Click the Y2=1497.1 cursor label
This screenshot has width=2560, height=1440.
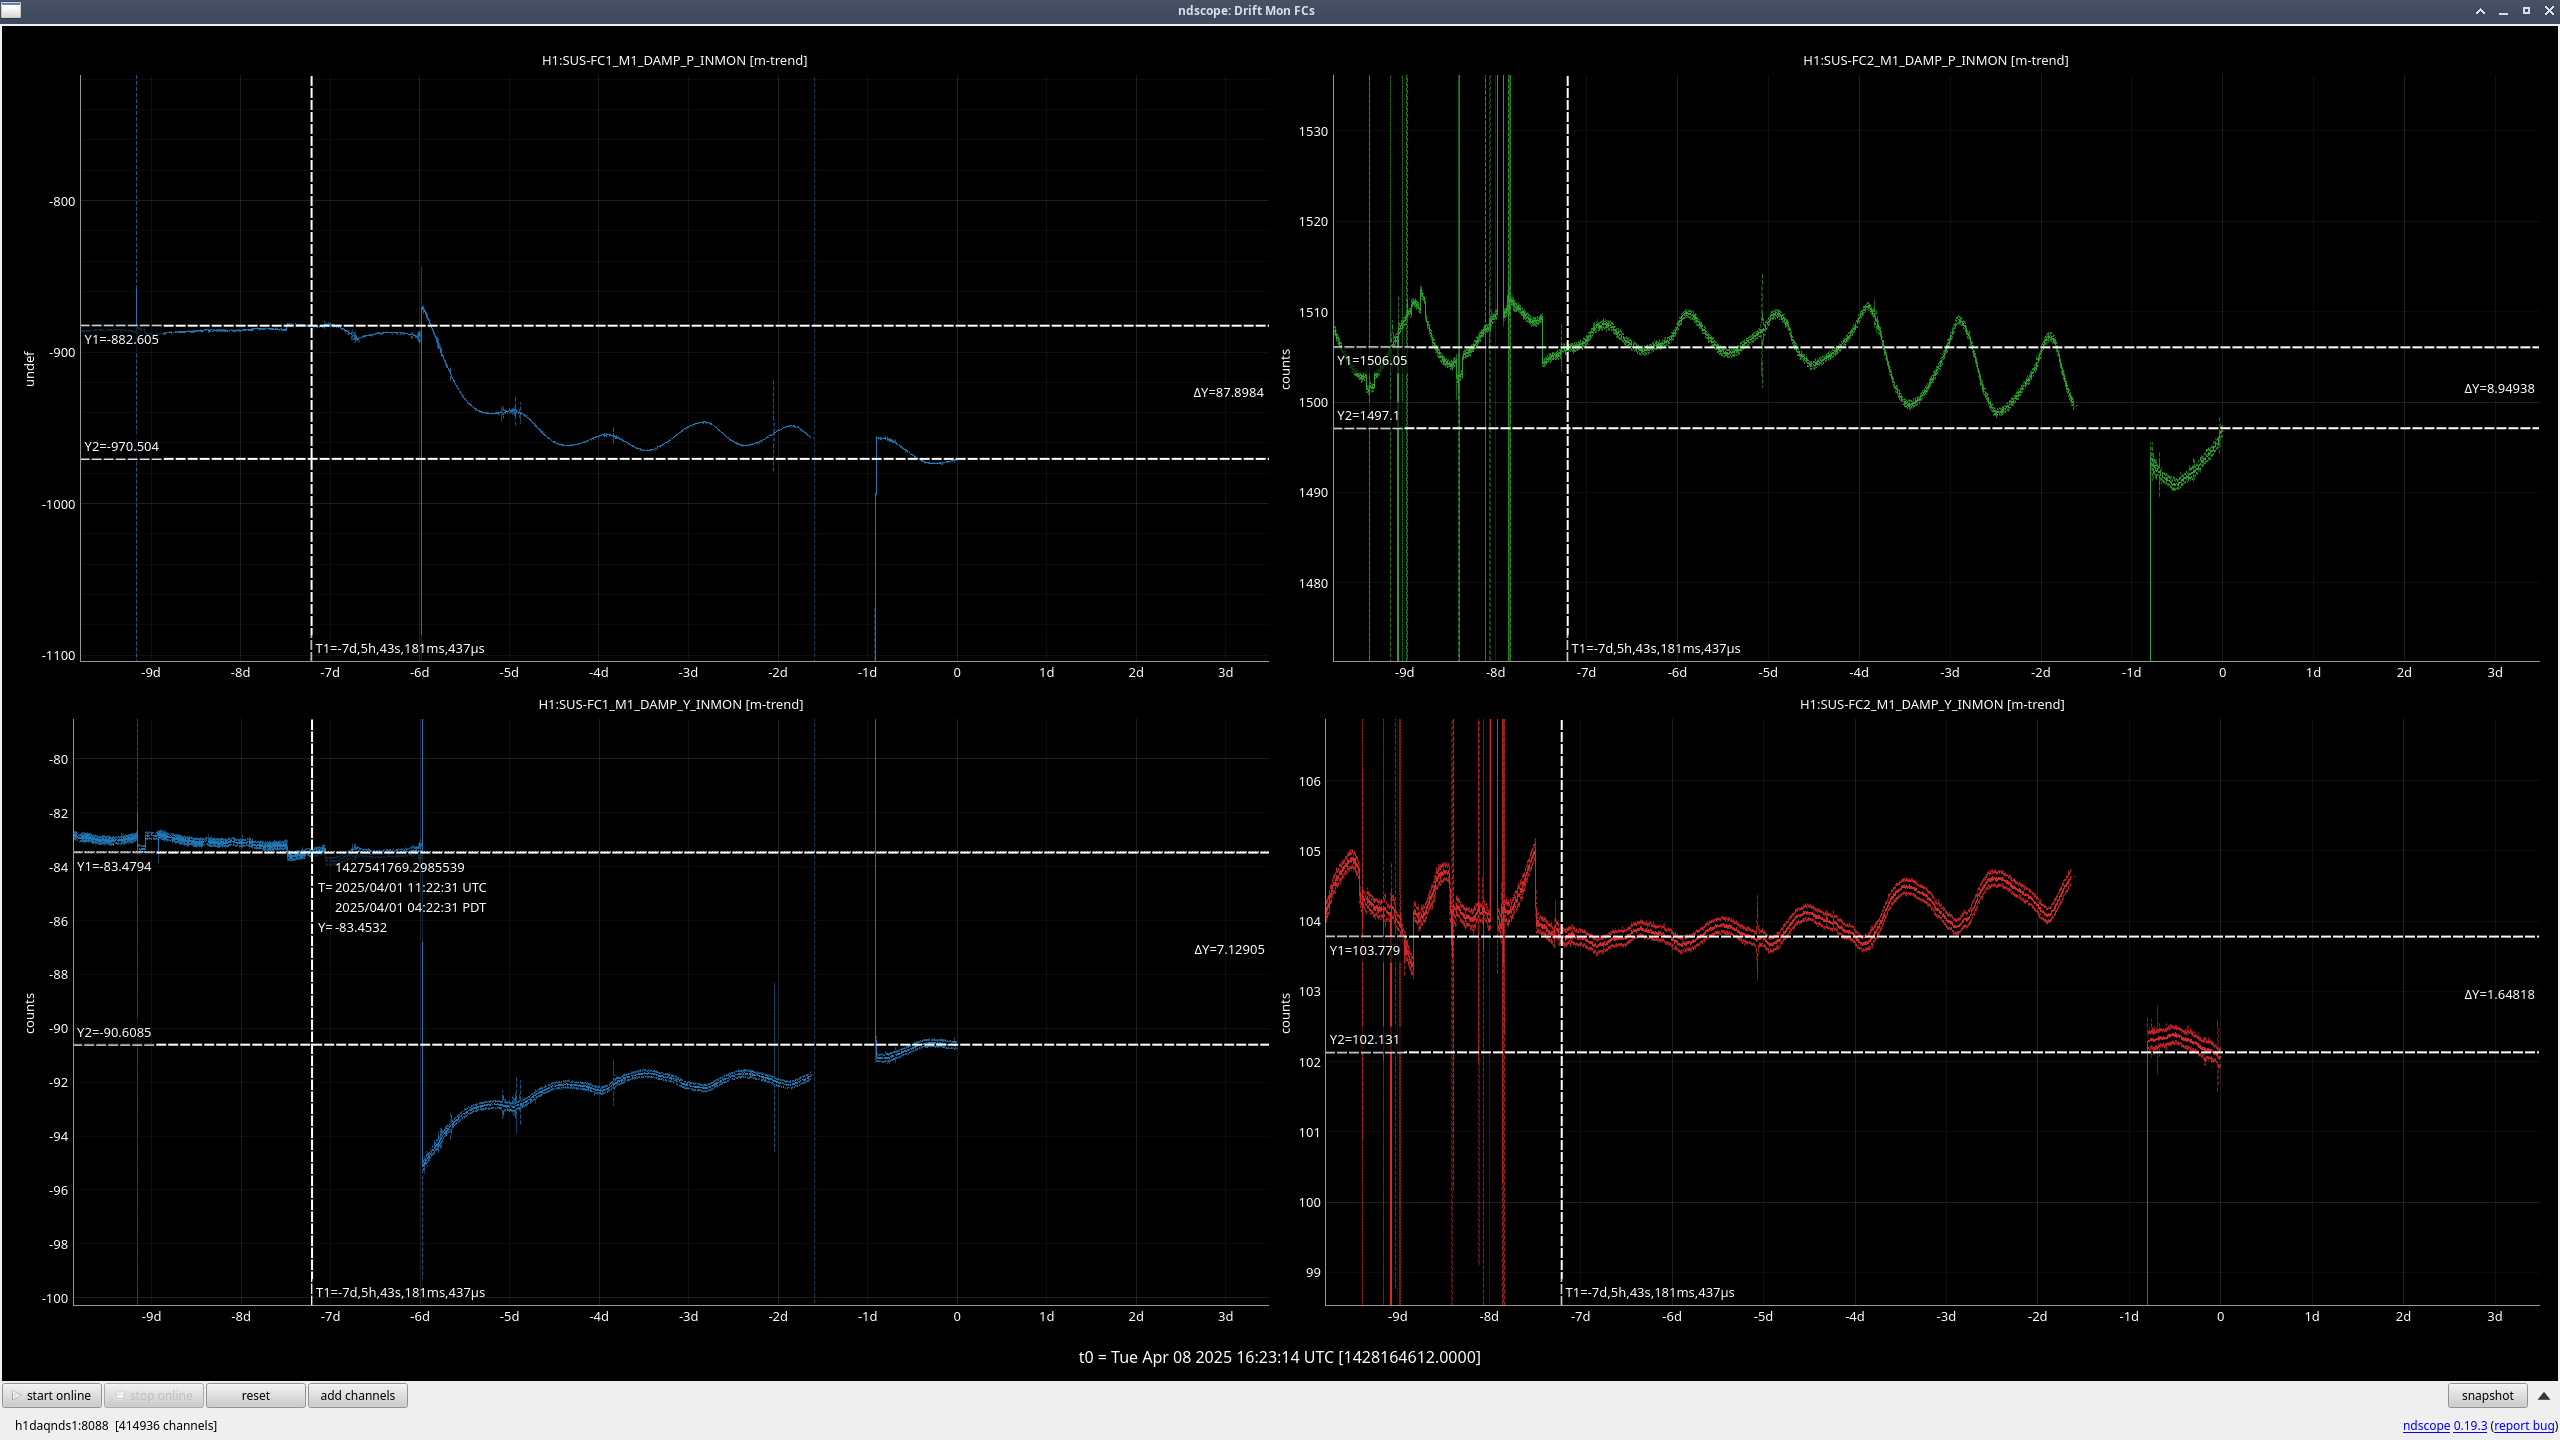coord(1368,416)
